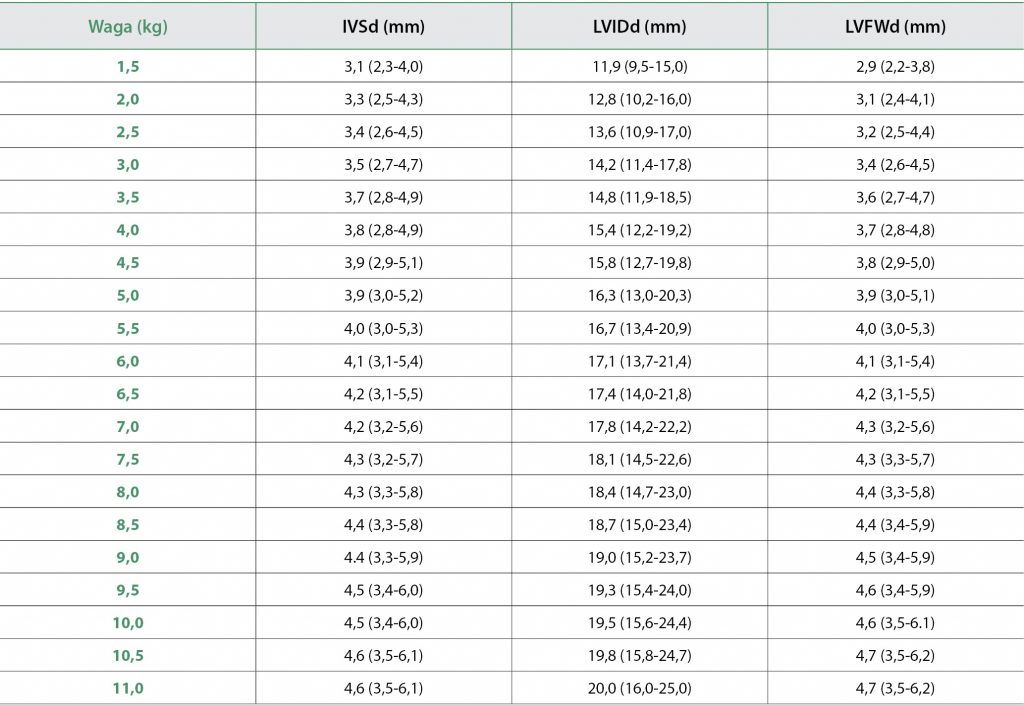
Task: Click LVFWd value 3,6 (2,7-4,7)
Action: [x=895, y=198]
